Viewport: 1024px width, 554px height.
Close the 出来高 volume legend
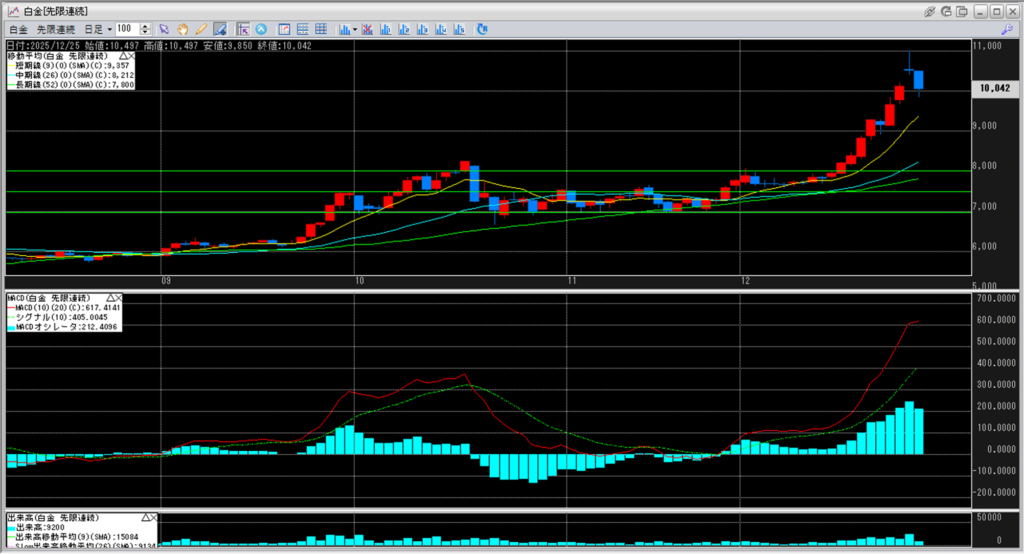coord(152,518)
